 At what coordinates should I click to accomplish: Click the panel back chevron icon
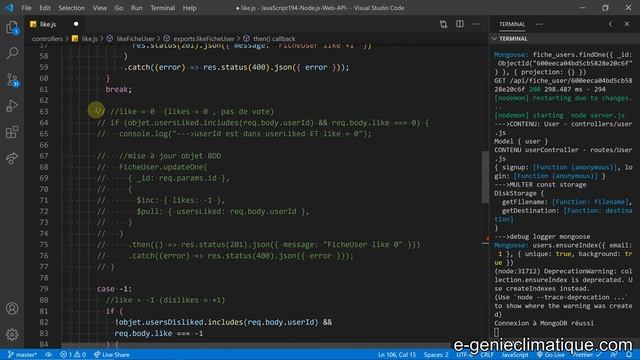pyautogui.click(x=611, y=24)
